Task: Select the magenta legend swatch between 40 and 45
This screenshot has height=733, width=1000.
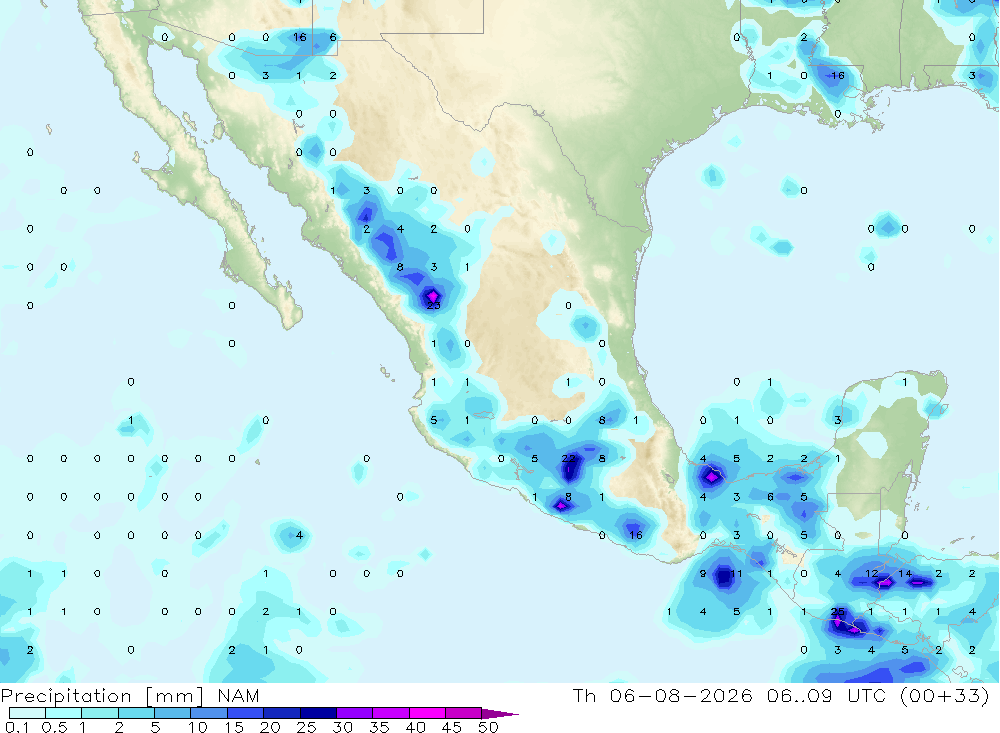Action: (427, 713)
